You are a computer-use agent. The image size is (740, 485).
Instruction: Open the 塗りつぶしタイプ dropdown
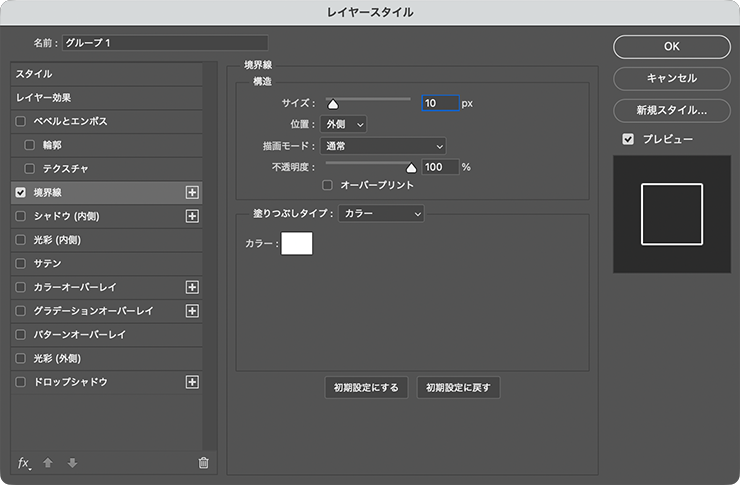point(381,213)
